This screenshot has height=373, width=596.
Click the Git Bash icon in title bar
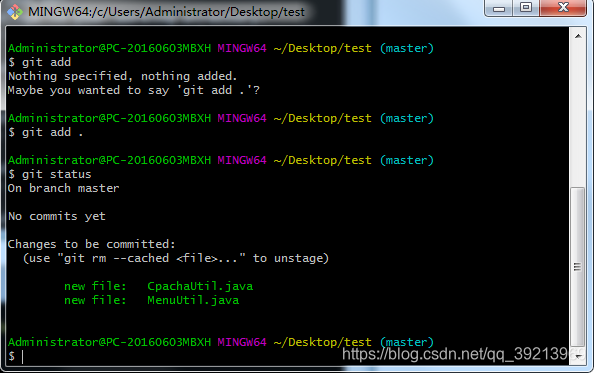coord(14,12)
